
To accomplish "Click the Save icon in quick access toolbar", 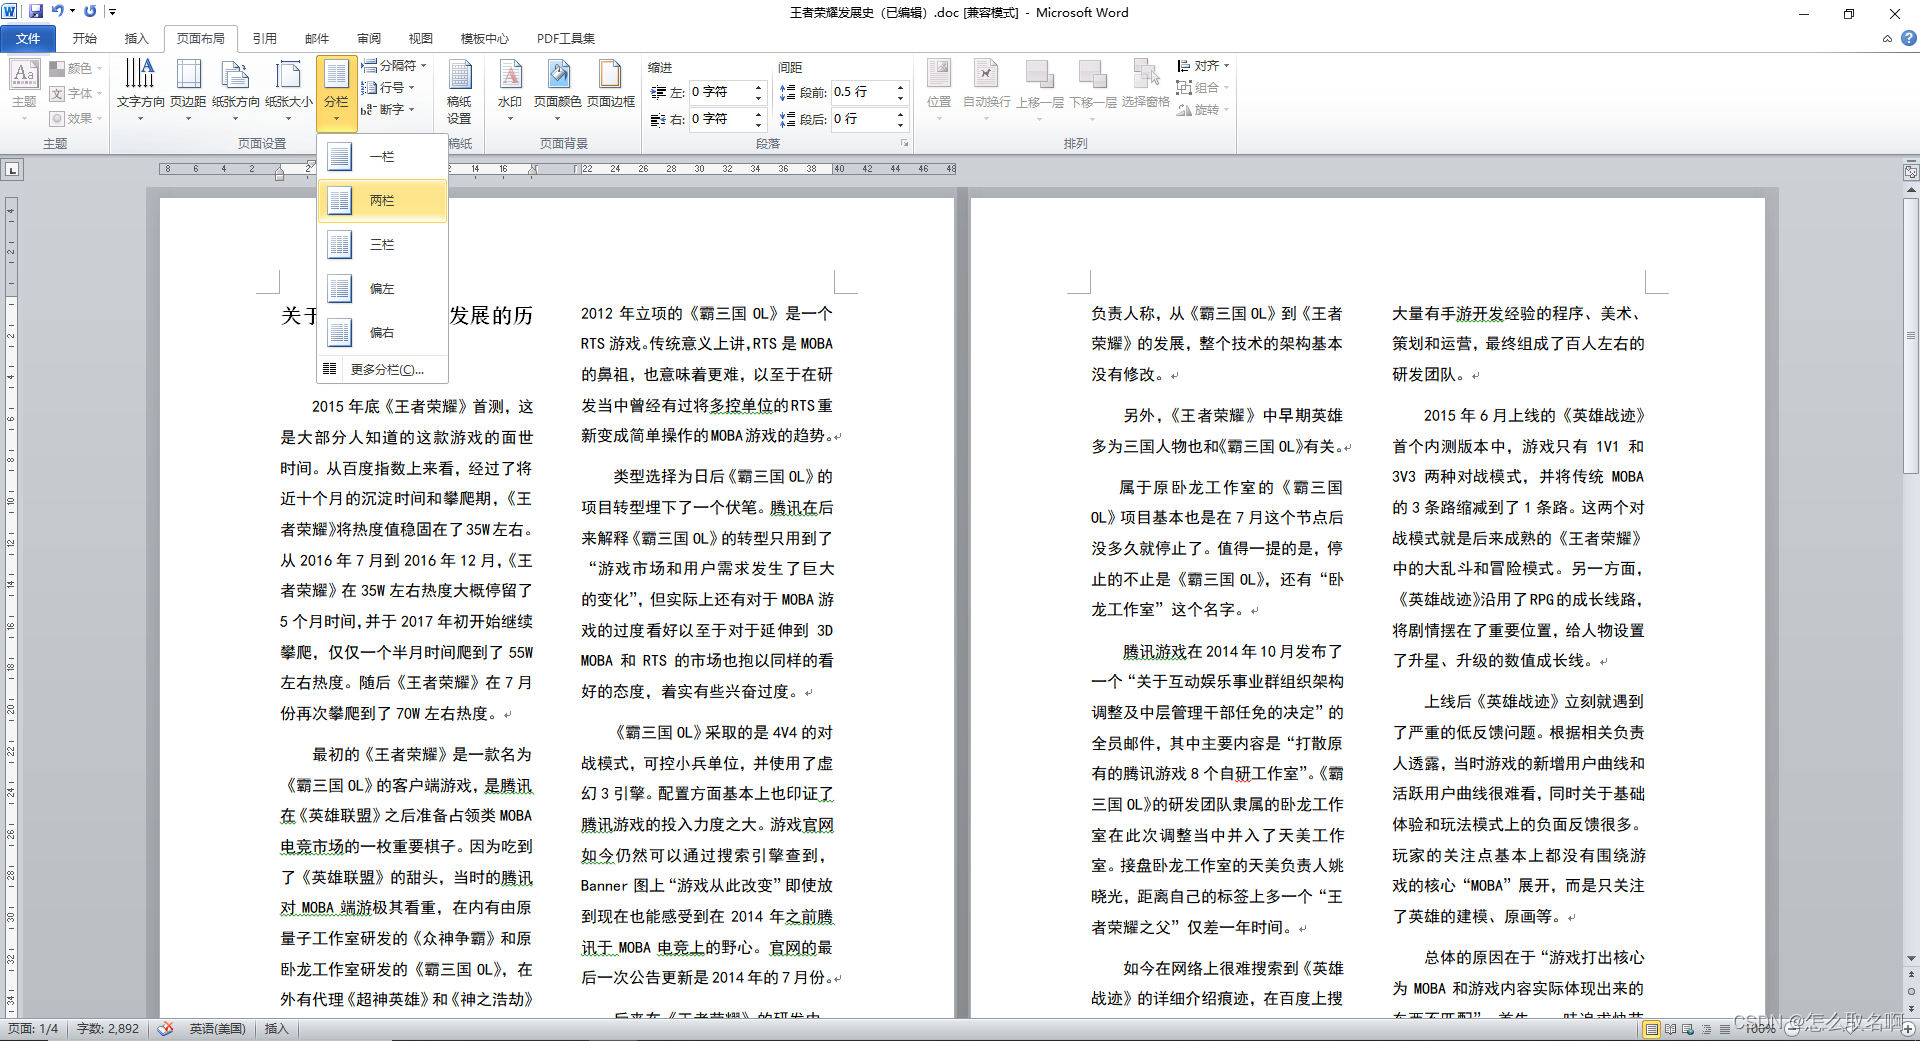I will [36, 11].
